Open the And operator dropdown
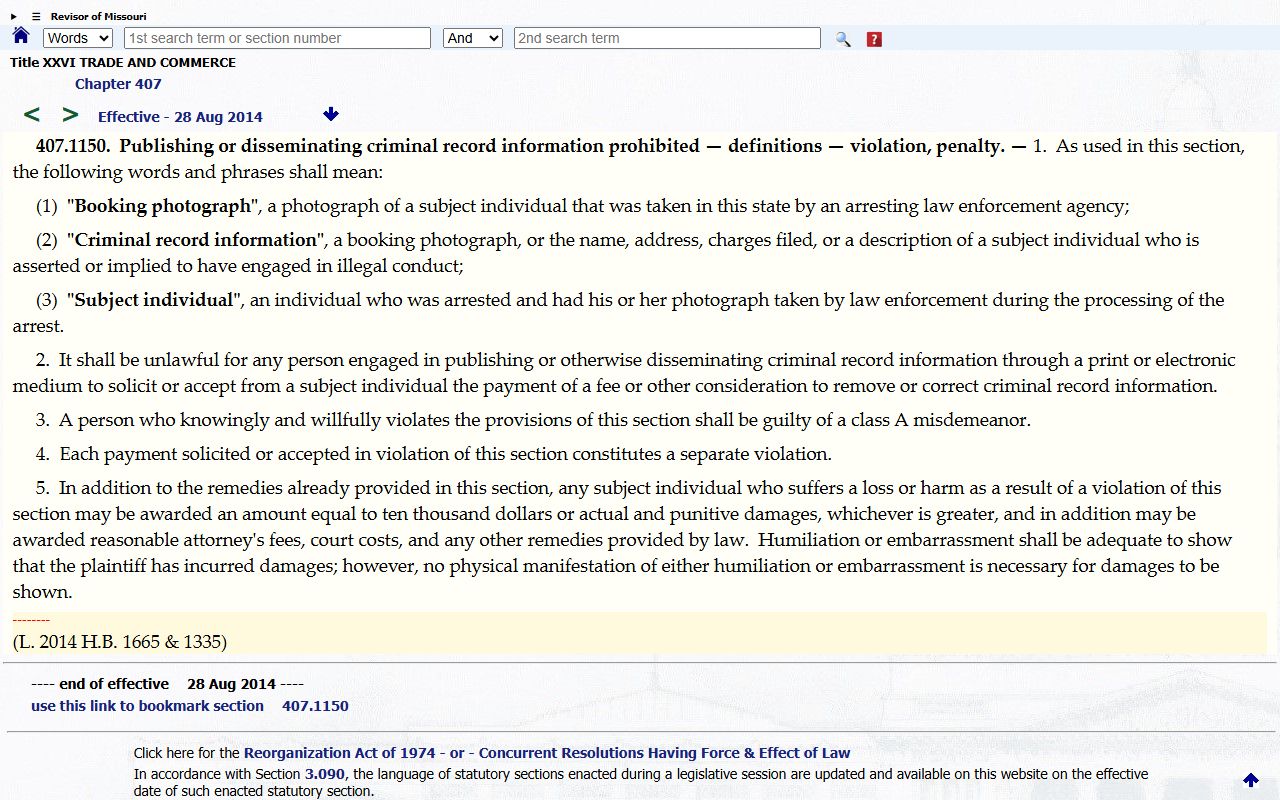Screen dimensions: 1280x800 472,38
